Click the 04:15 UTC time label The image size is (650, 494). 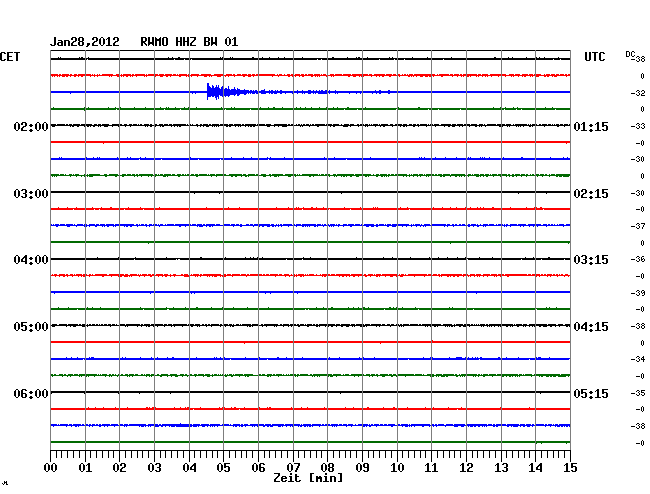coord(591,327)
